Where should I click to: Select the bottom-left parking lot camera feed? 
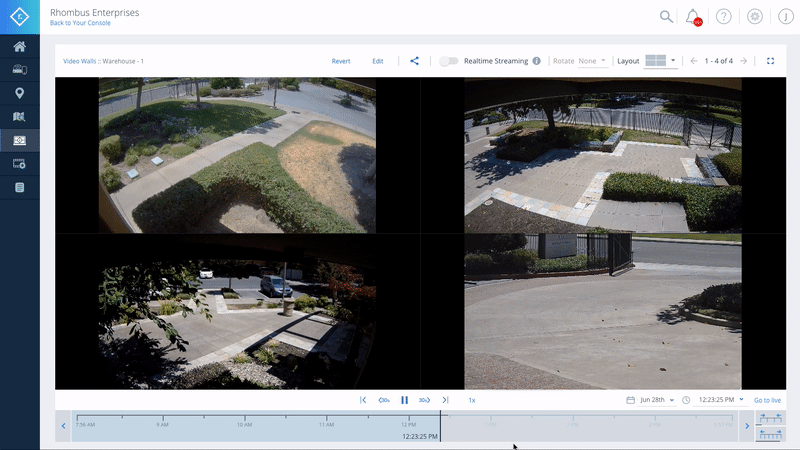[x=237, y=311]
